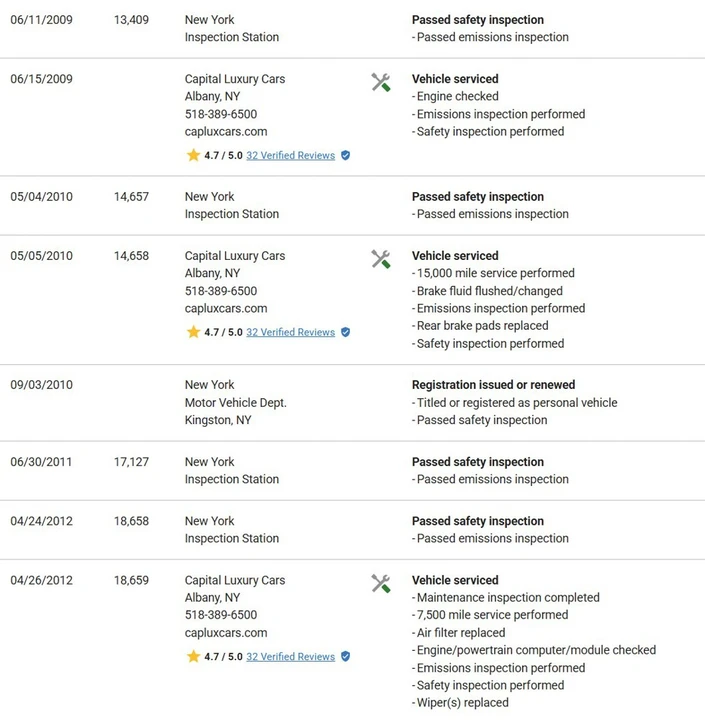Click the 06/11/2009 date entry

(41, 20)
